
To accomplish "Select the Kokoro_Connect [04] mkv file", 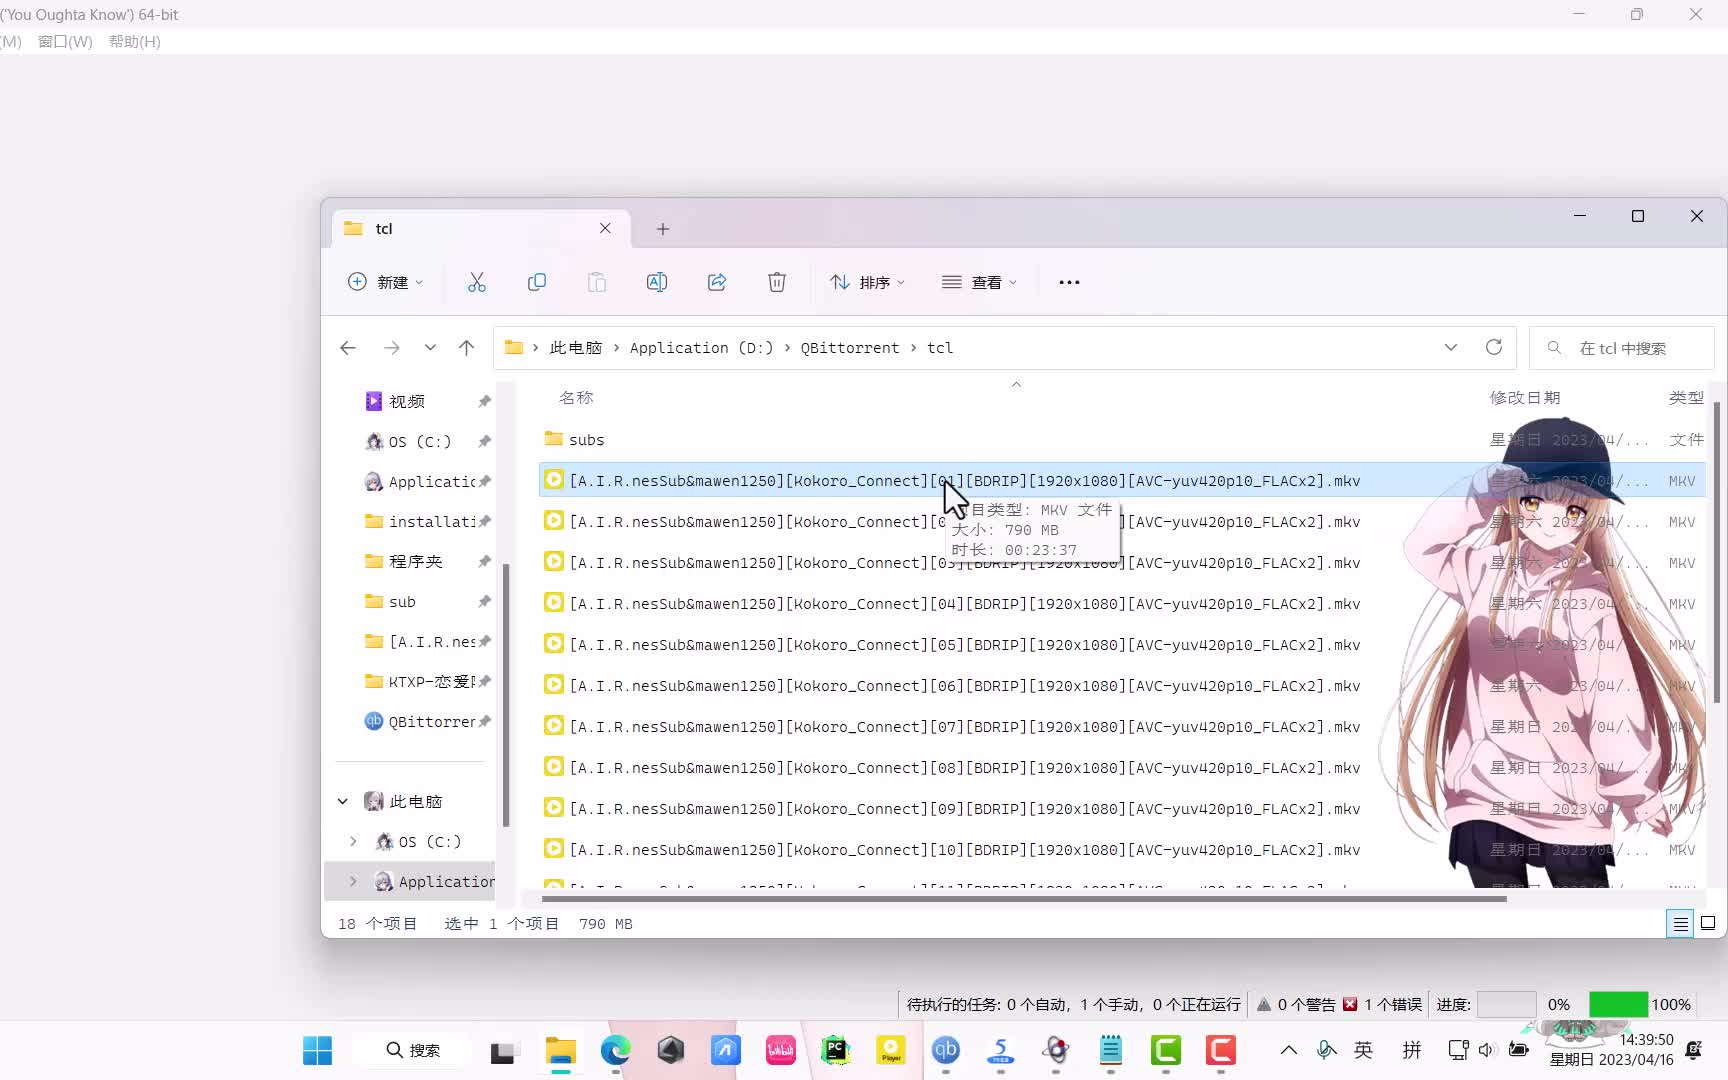I will pyautogui.click(x=1122, y=604).
